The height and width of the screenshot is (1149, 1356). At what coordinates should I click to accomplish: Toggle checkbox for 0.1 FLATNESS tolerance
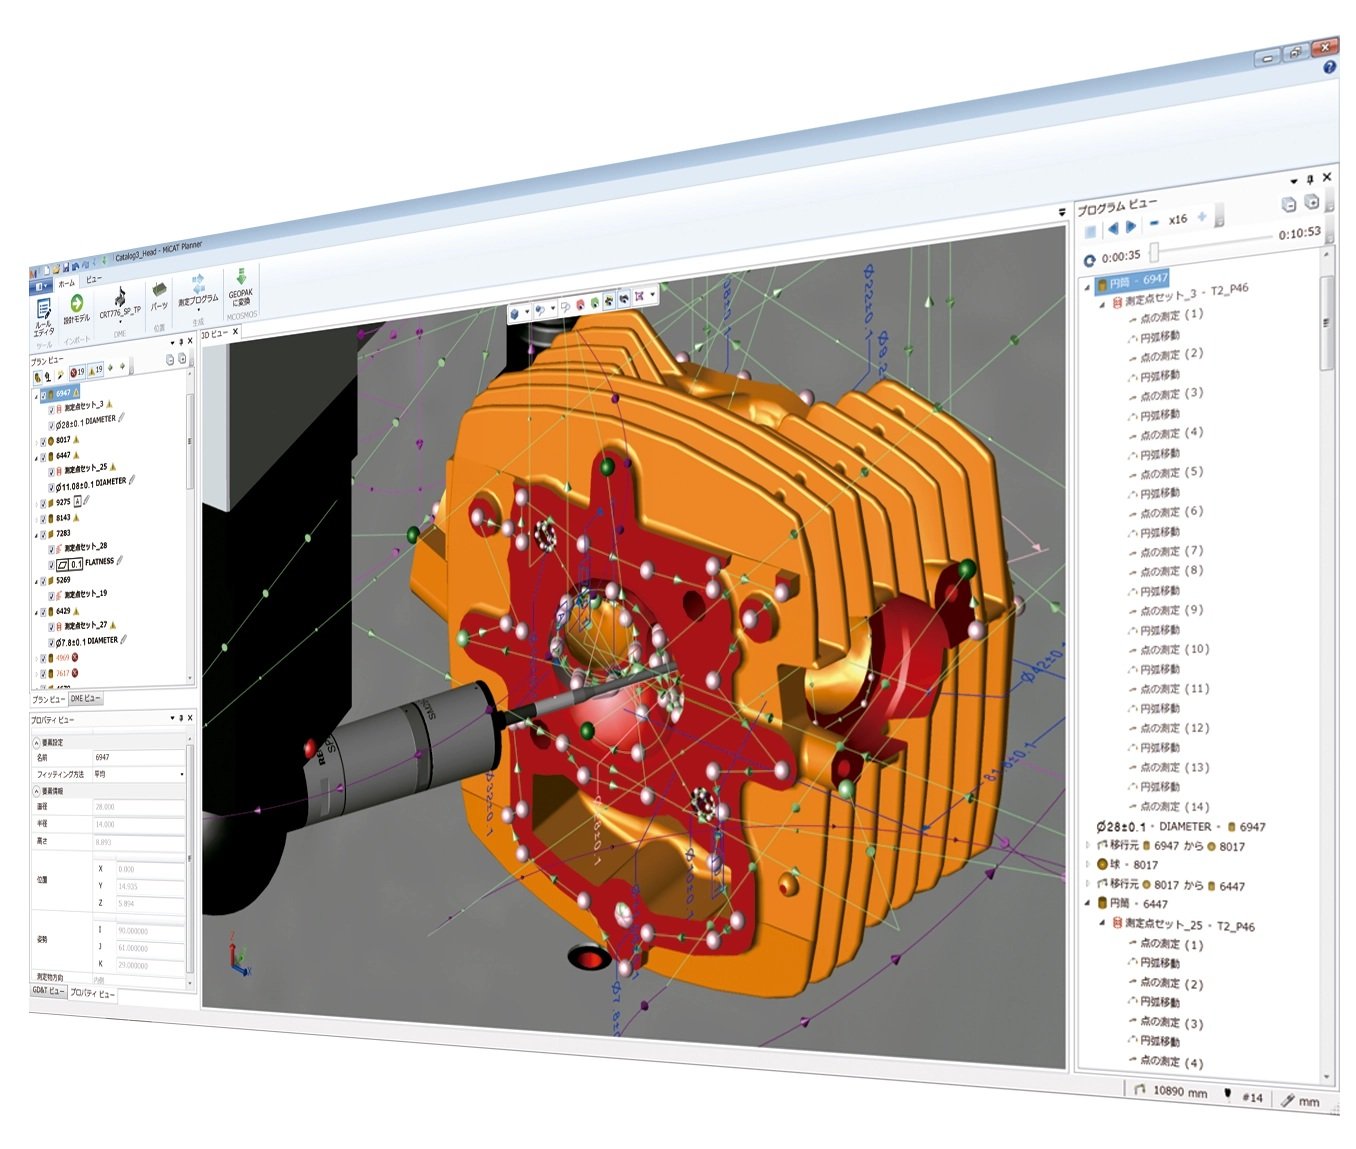tap(52, 565)
